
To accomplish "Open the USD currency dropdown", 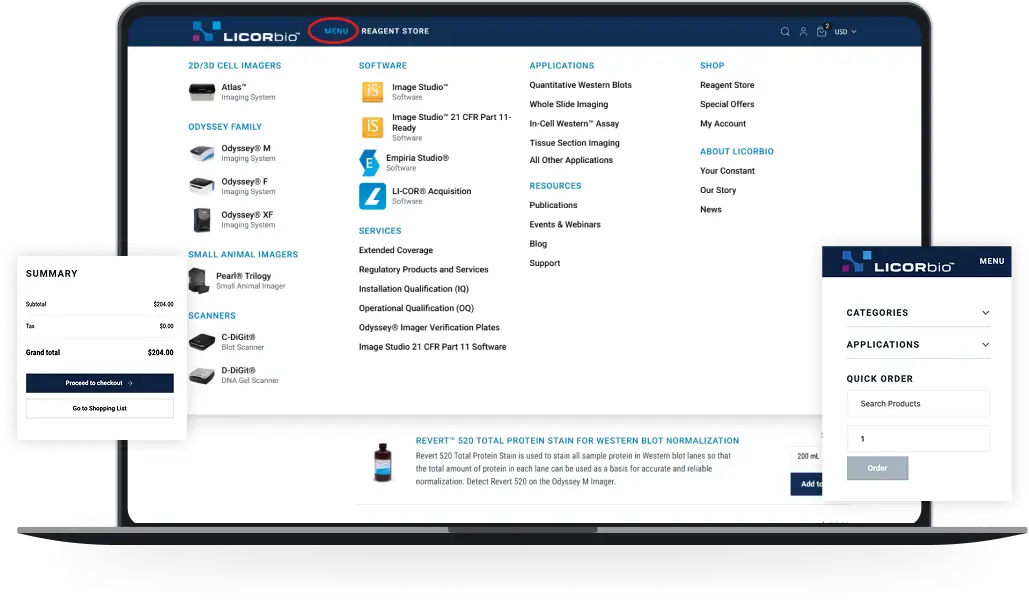I will [845, 32].
